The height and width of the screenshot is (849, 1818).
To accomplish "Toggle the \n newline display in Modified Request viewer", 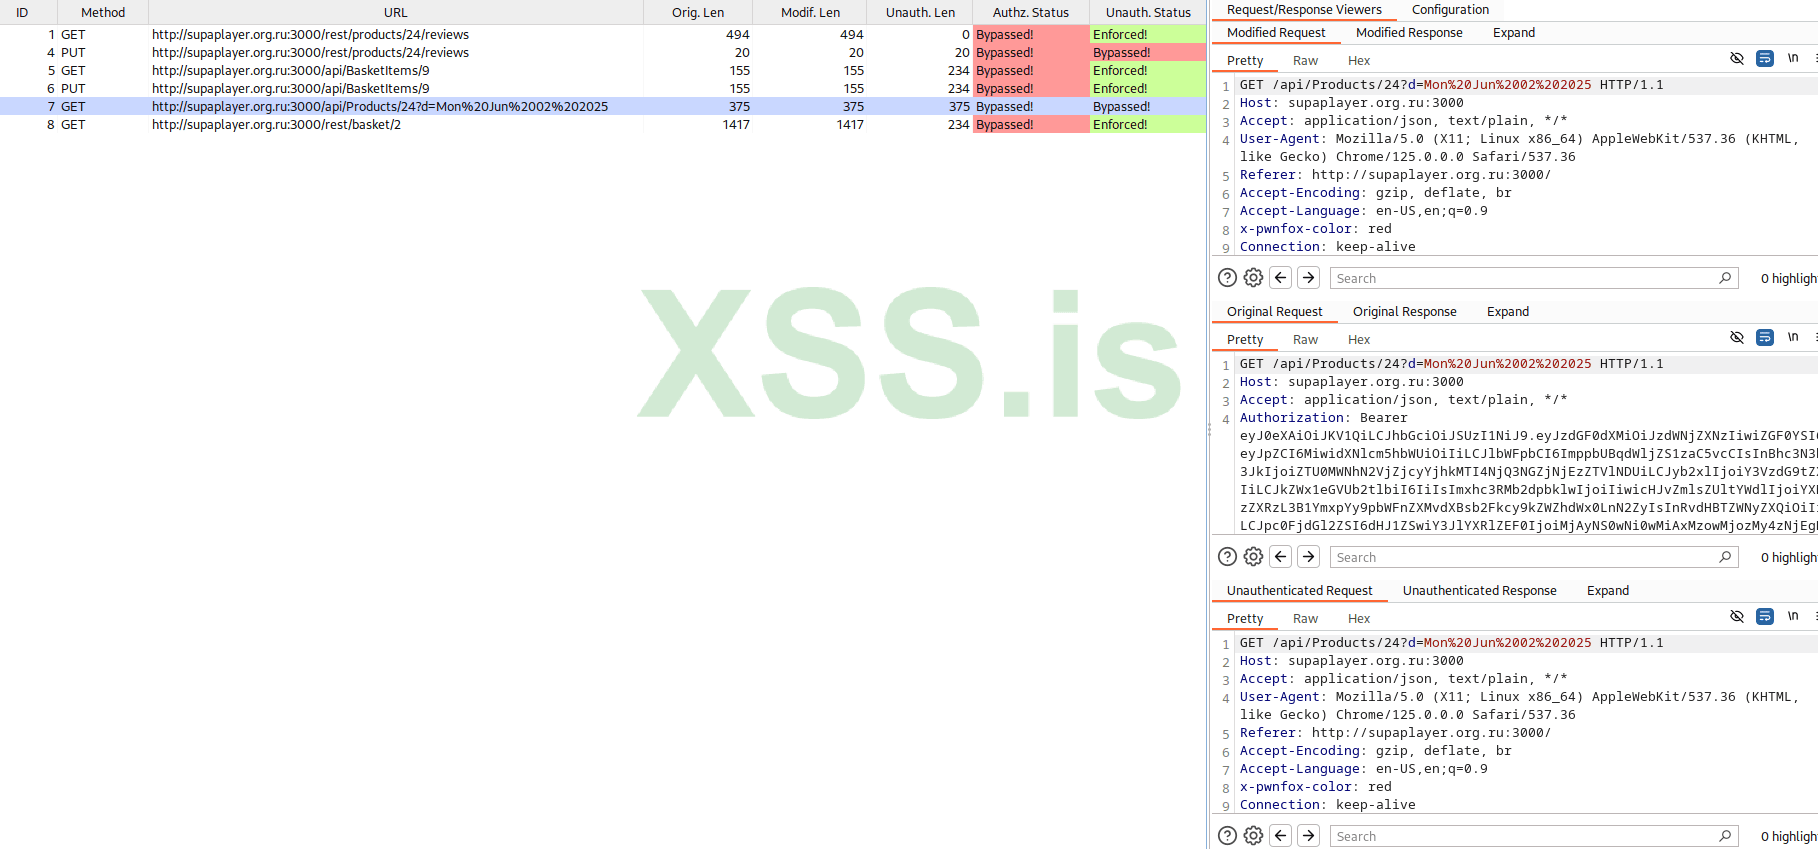I will click(x=1793, y=59).
